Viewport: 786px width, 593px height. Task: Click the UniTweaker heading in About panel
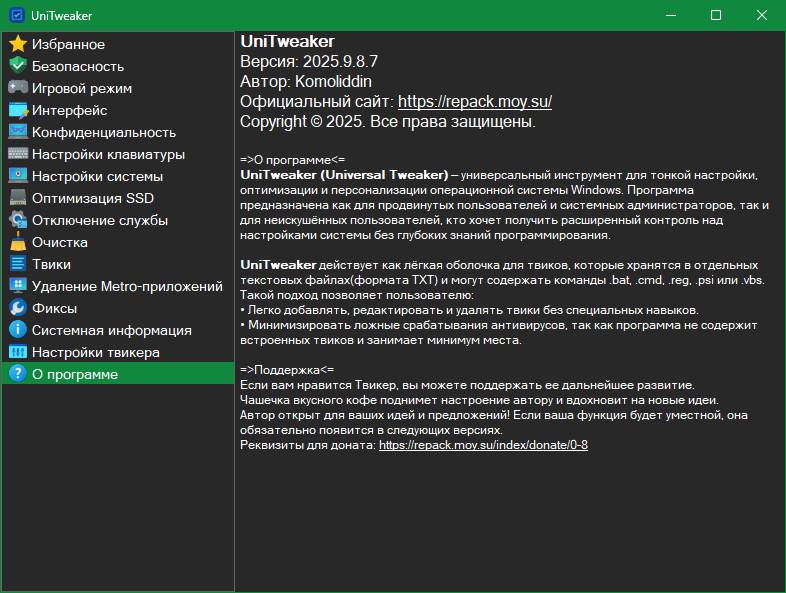click(x=287, y=41)
